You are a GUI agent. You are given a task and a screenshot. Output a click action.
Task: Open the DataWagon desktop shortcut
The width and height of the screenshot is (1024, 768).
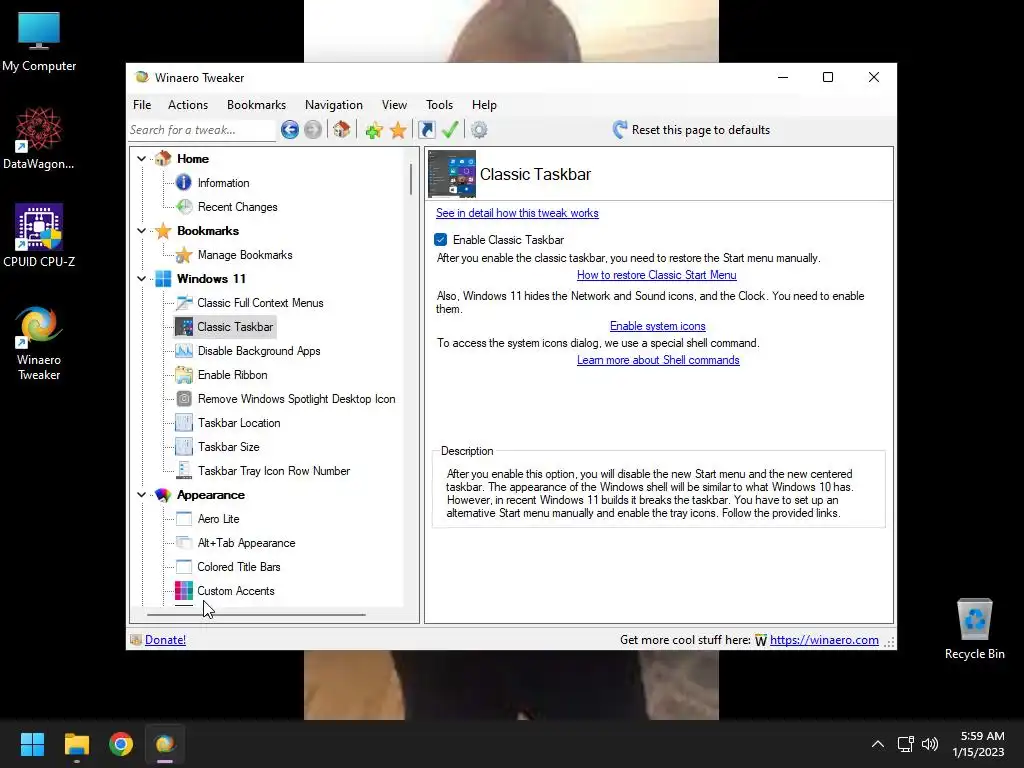tap(39, 139)
